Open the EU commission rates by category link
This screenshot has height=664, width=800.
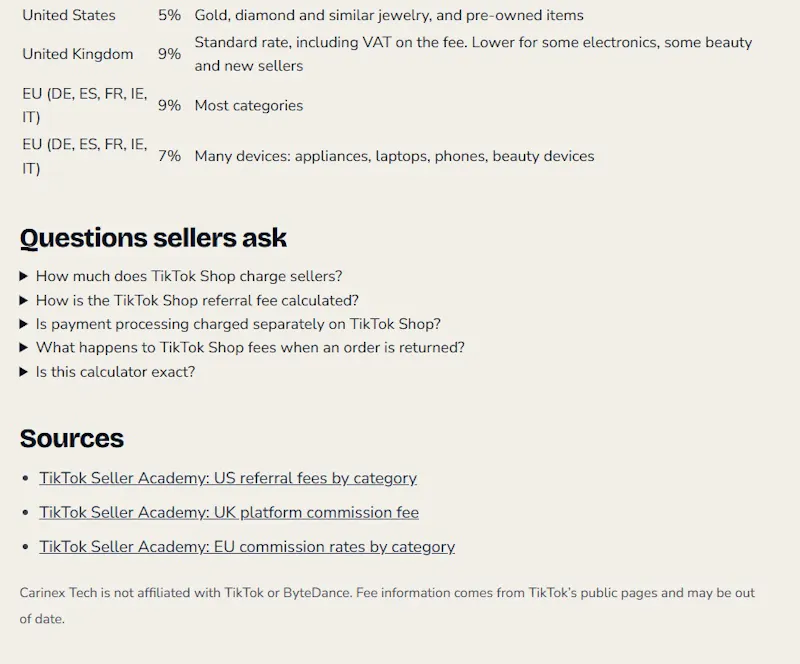247,547
